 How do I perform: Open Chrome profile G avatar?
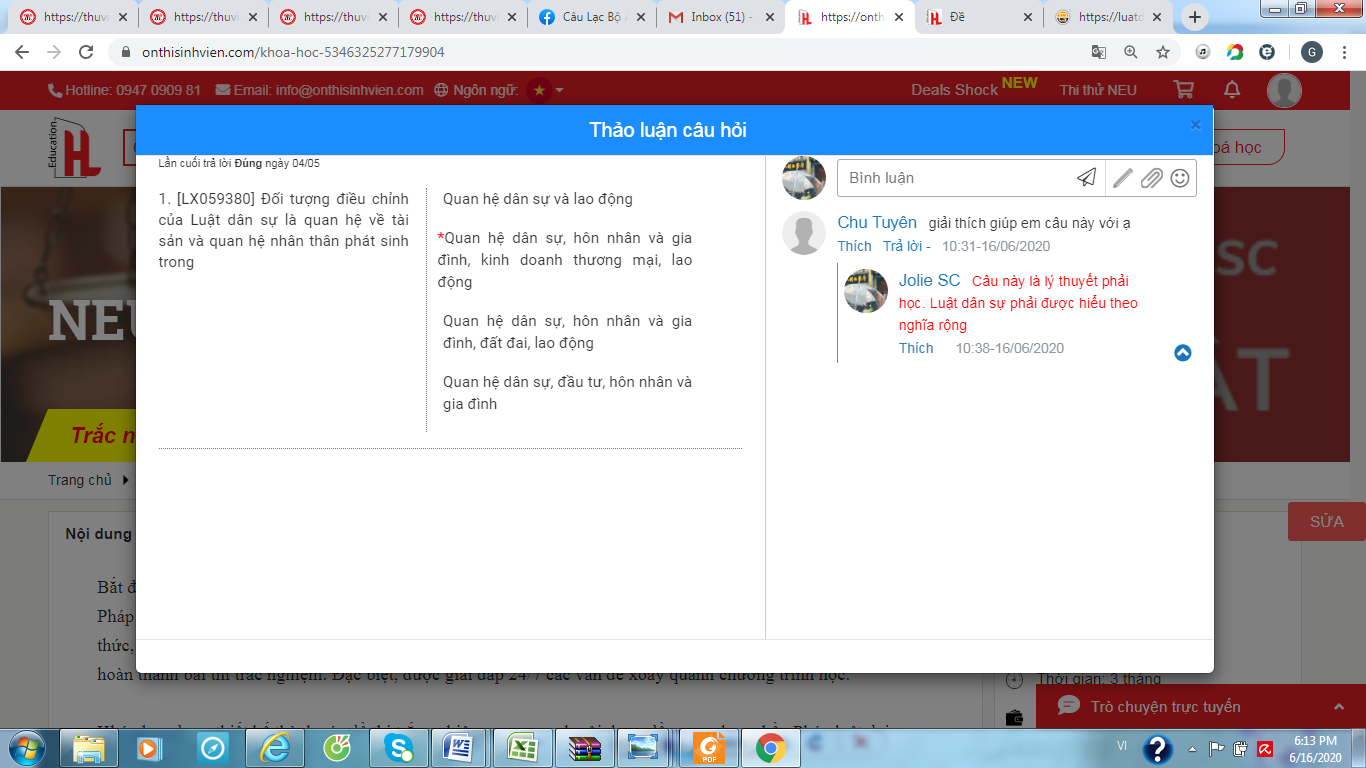click(x=1311, y=52)
